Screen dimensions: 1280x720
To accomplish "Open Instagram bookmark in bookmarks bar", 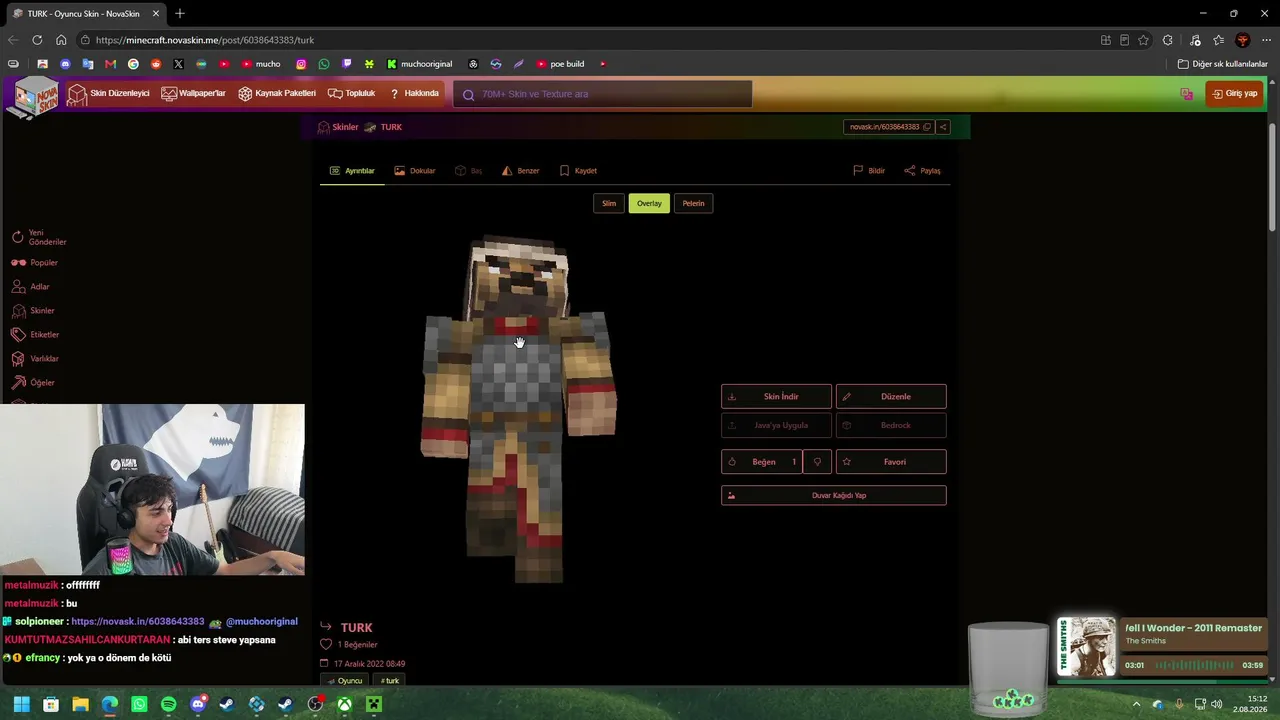I will tap(301, 64).
